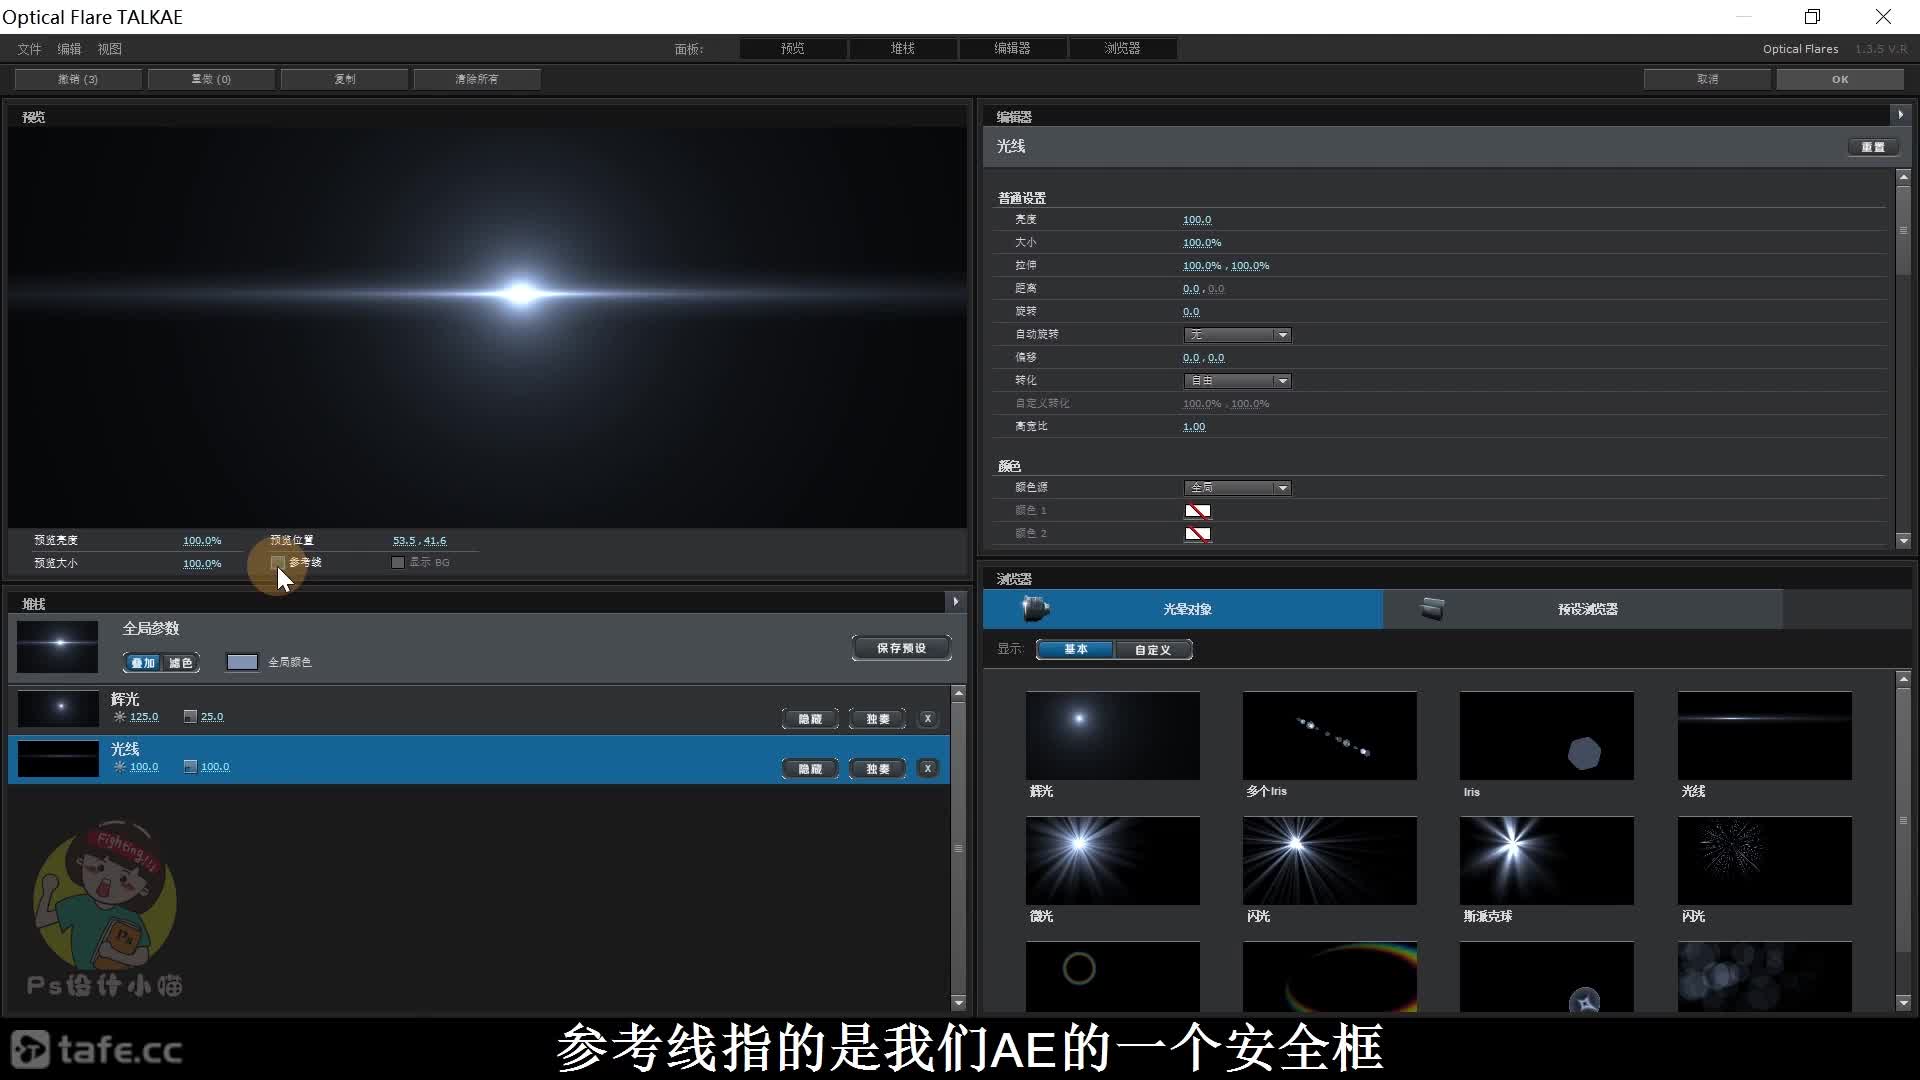Open the 编辑器 editor panel arrow menu
Screen dimensions: 1920x1080
1901,115
